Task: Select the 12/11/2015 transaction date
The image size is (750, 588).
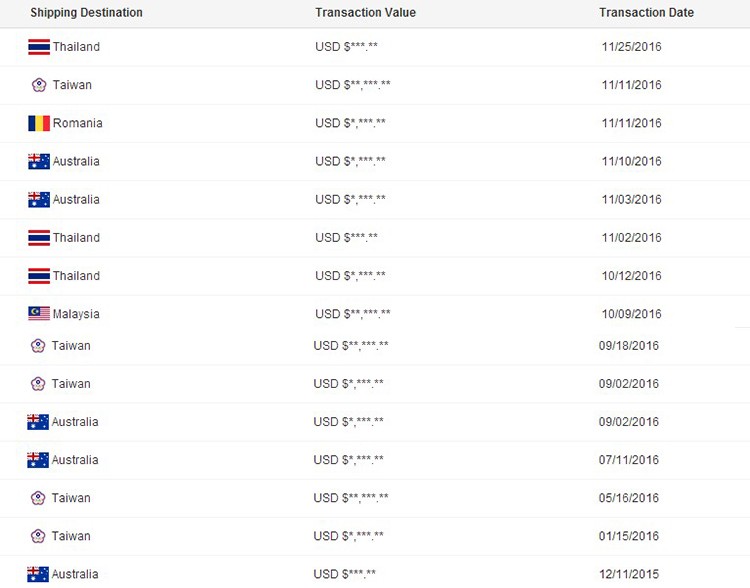Action: coord(629,574)
